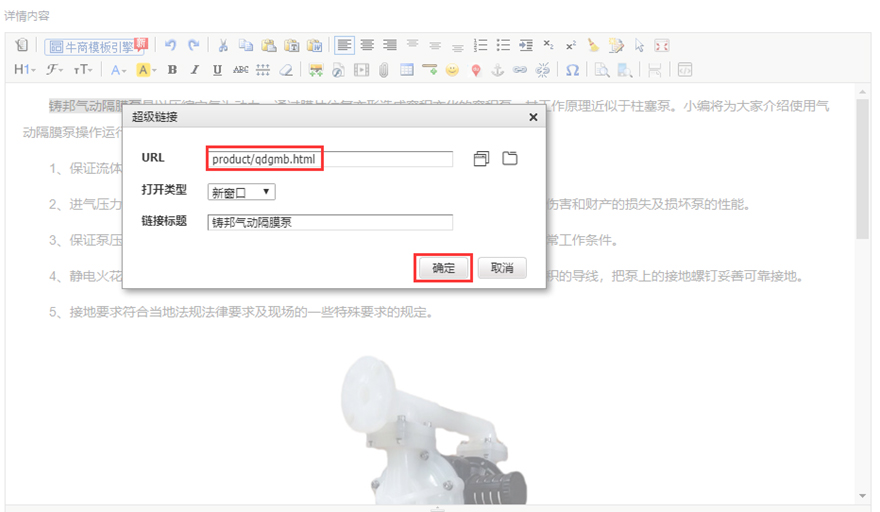This screenshot has width=880, height=512.
Task: Insert a bulleted list
Action: [503, 45]
